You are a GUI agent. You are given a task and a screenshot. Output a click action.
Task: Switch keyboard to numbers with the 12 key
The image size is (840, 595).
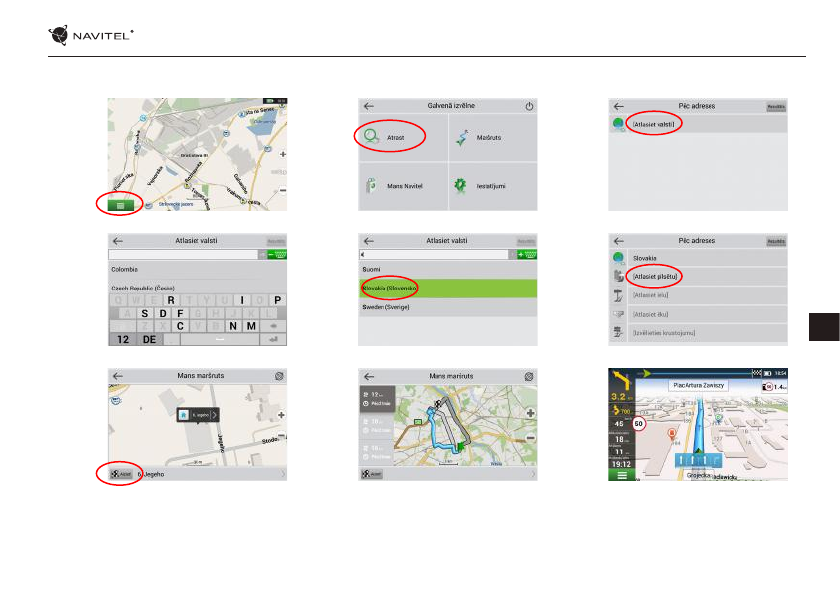point(123,340)
